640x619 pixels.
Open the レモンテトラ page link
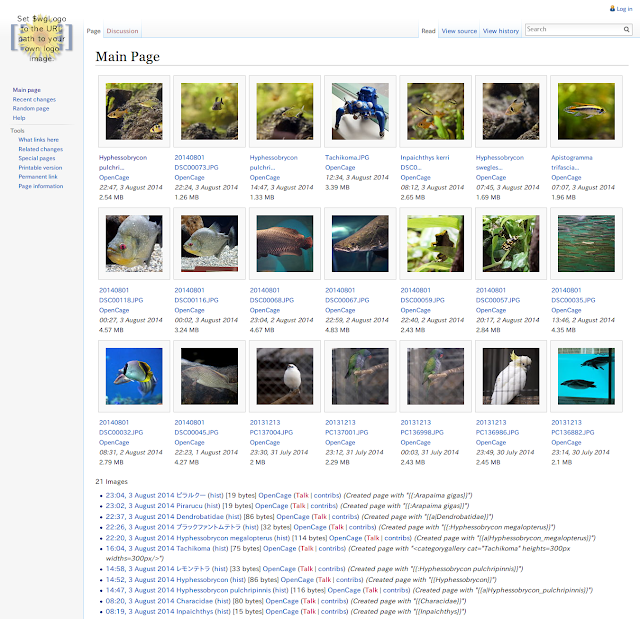tap(193, 569)
